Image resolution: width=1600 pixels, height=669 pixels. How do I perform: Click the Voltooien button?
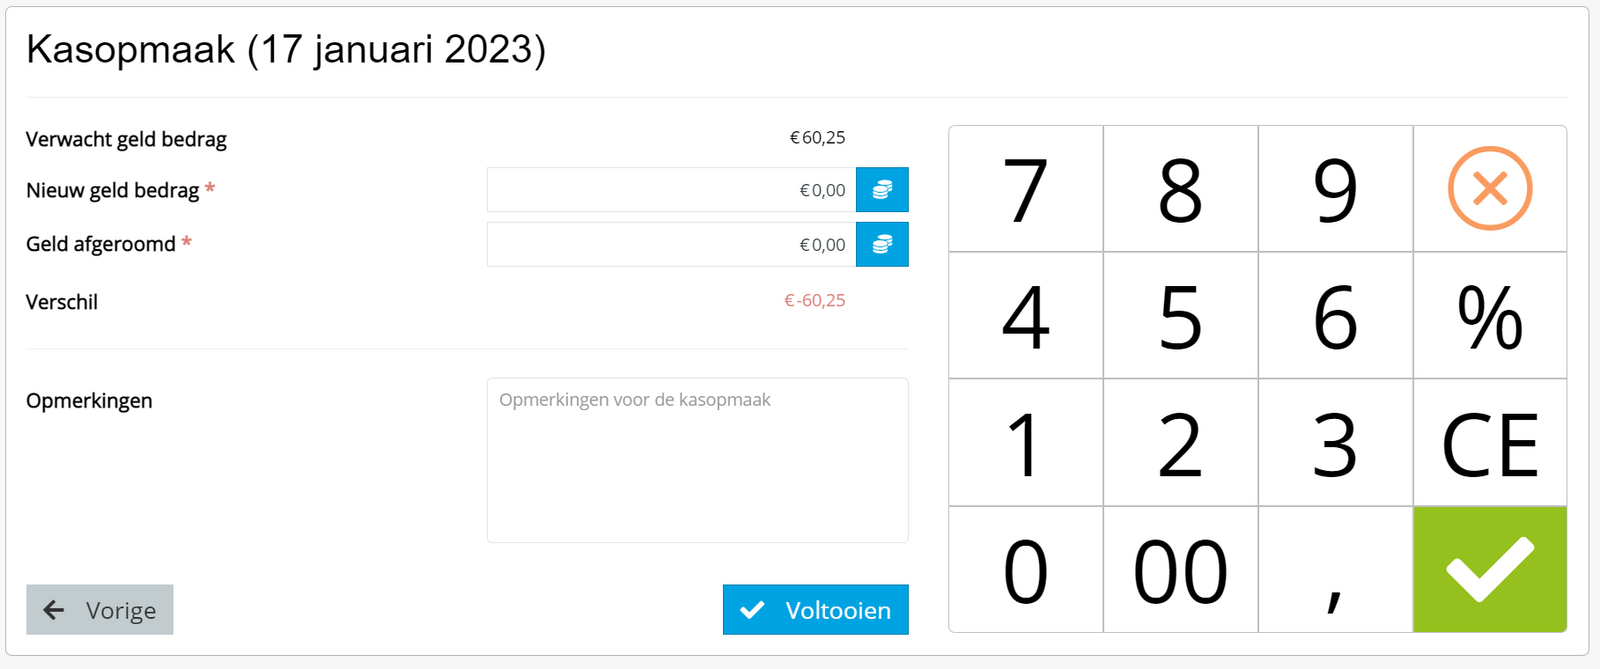816,610
